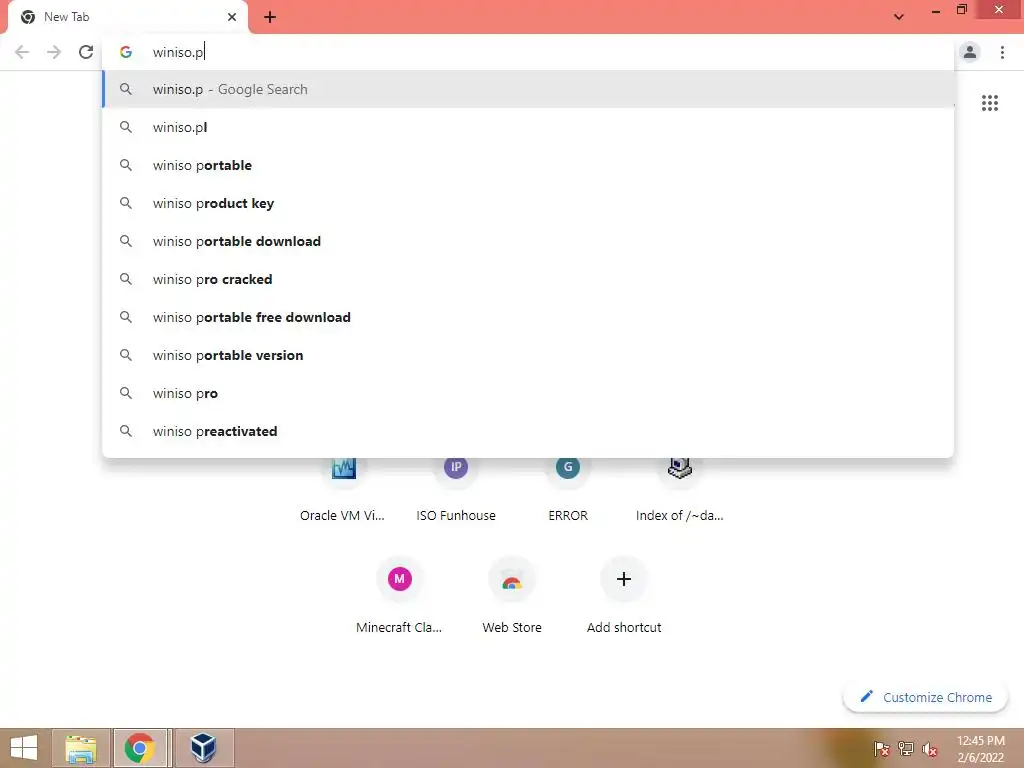Click the Customize Chrome button
1024x768 pixels.
coord(925,697)
